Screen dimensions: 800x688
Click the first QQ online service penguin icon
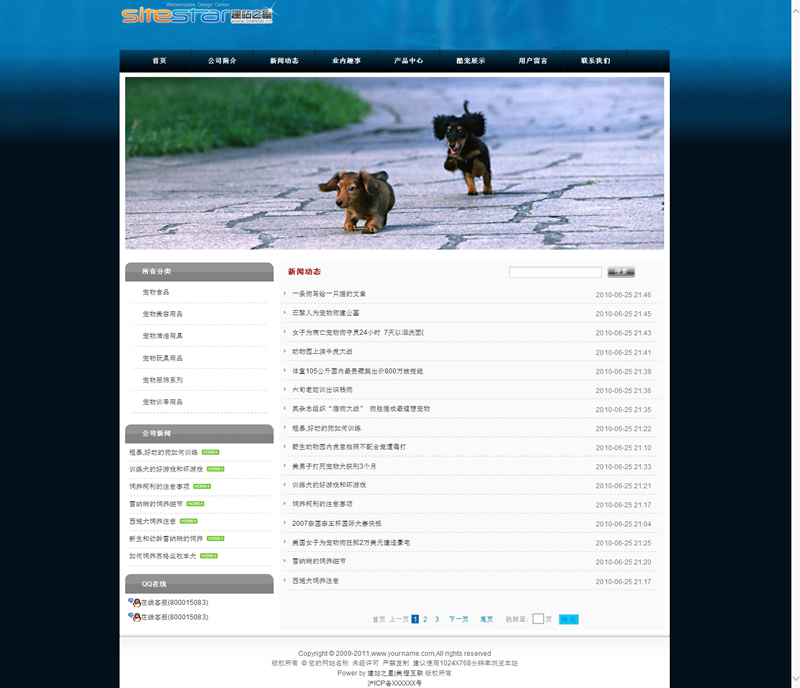pyautogui.click(x=134, y=603)
